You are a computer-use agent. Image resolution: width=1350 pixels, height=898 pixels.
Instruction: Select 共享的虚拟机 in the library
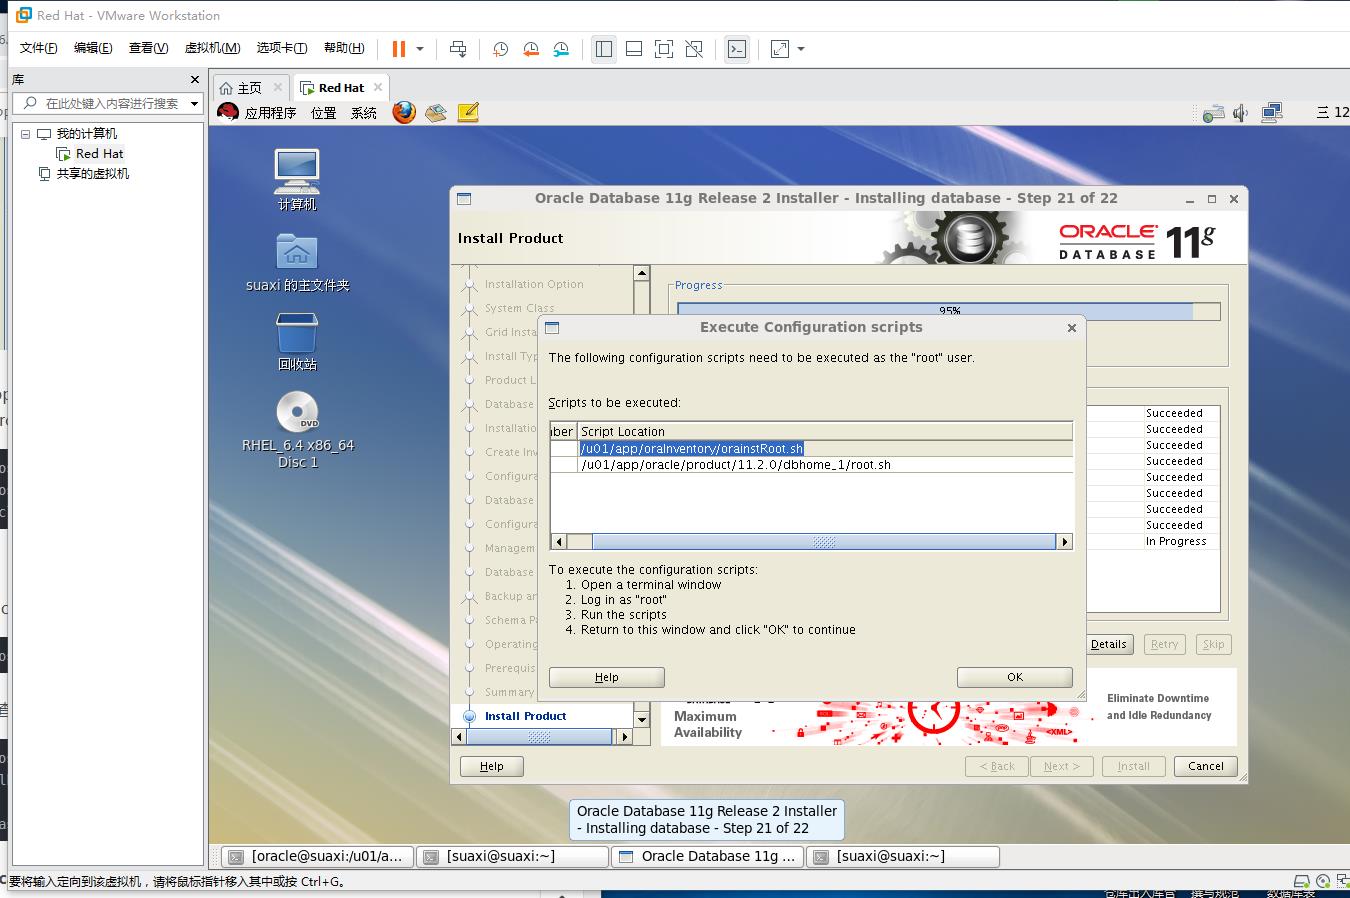[x=92, y=173]
